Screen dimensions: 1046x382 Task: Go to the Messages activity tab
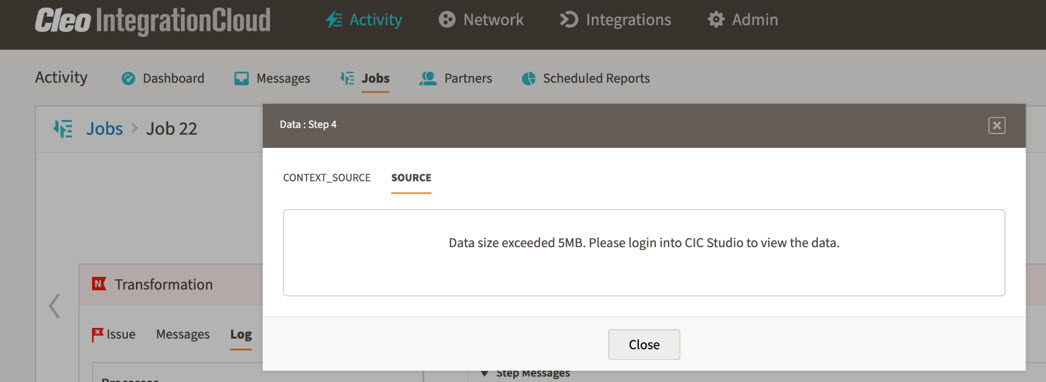click(x=272, y=78)
